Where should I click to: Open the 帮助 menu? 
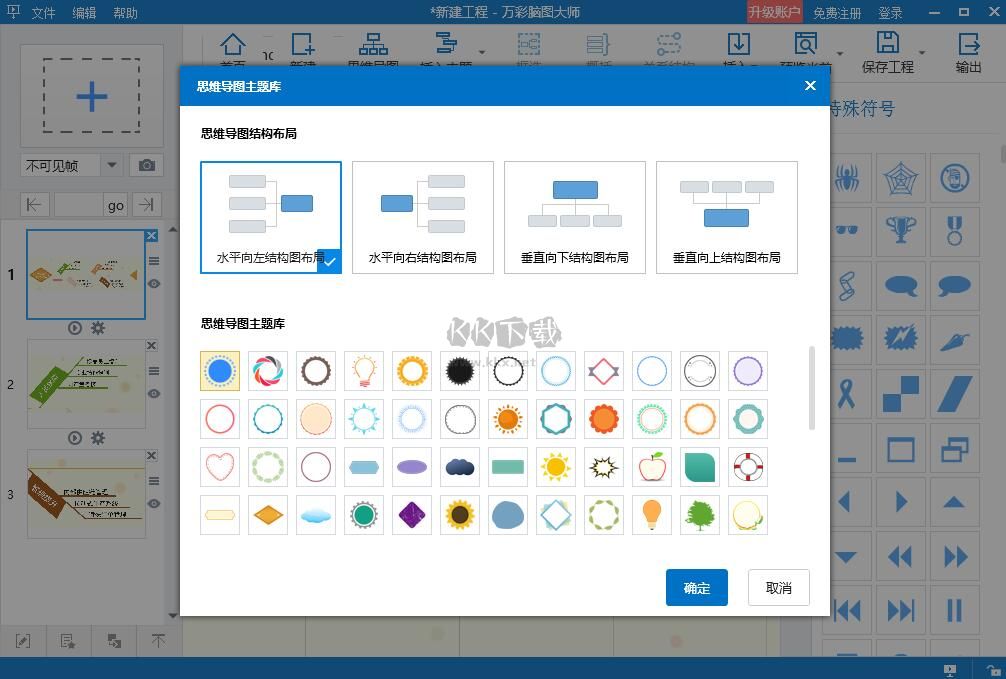pyautogui.click(x=125, y=12)
